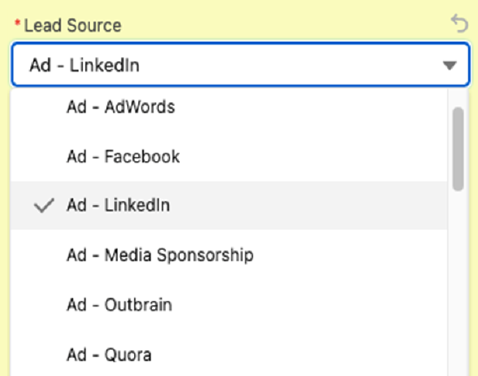The image size is (478, 376).
Task: Click the Lead Source combo box field
Action: click(x=240, y=64)
